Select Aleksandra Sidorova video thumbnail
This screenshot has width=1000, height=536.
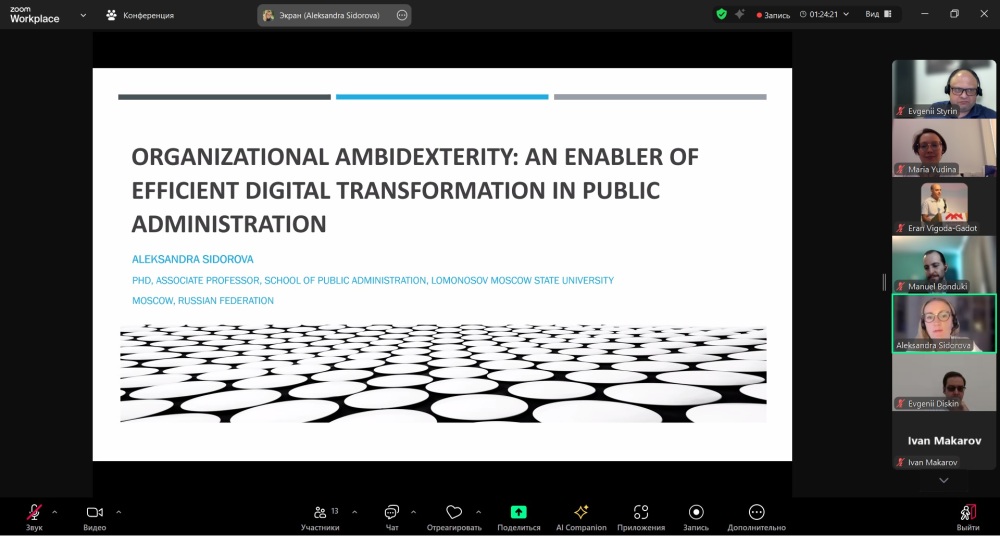944,324
